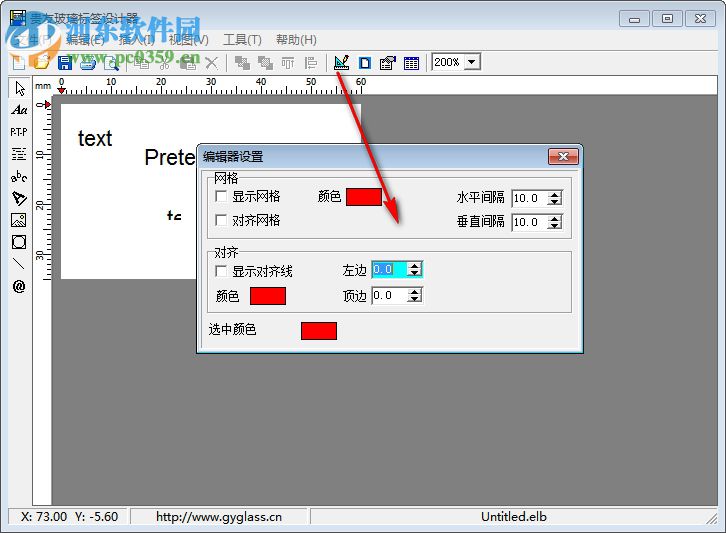Pick the alignment 颜色 red swatch
Image resolution: width=726 pixels, height=533 pixels.
tap(268, 296)
